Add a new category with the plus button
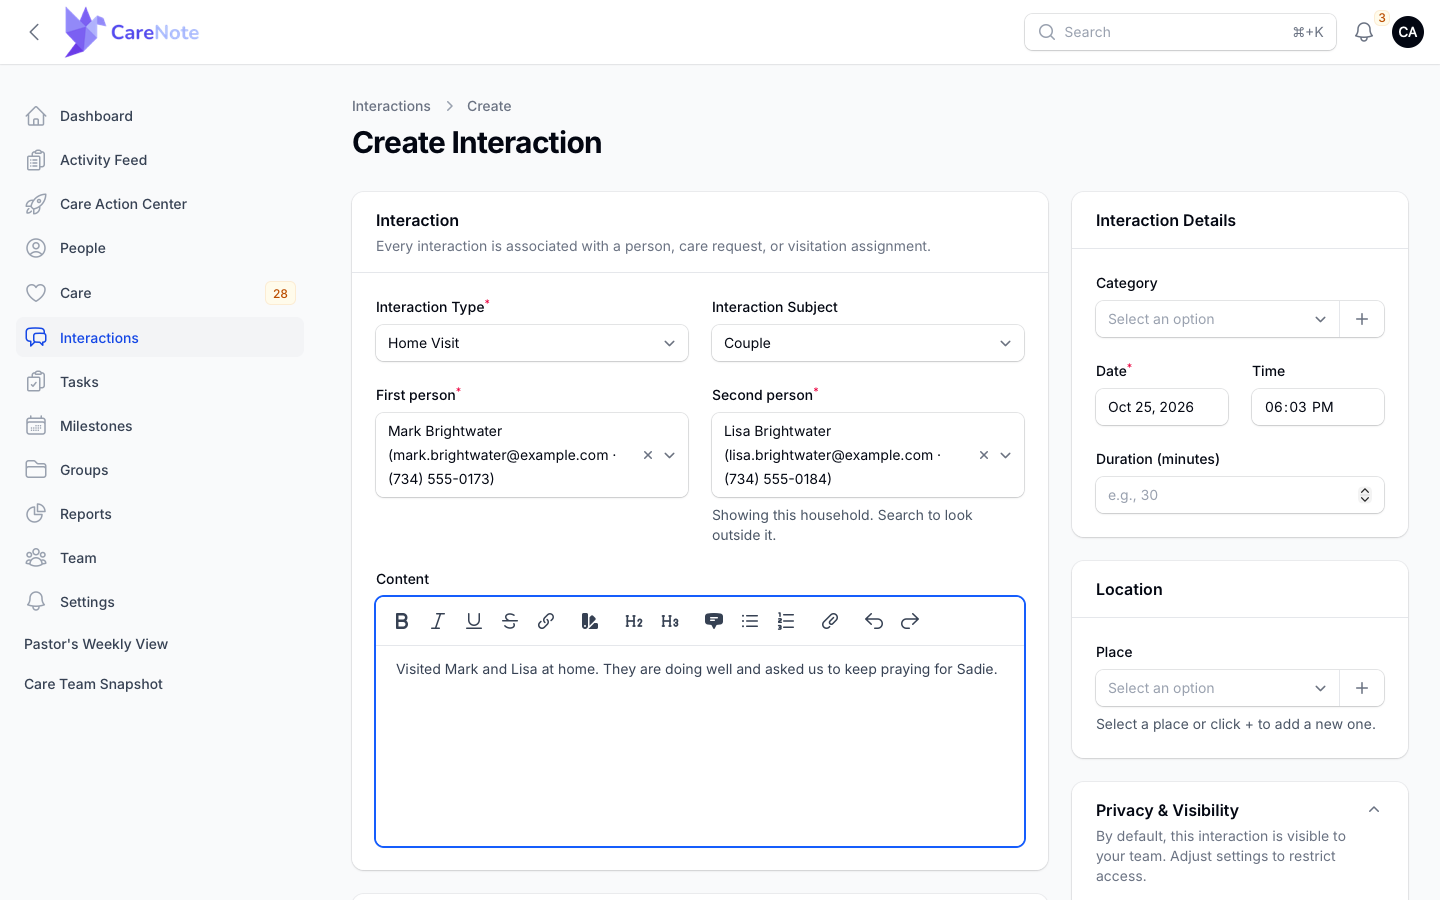Image resolution: width=1440 pixels, height=900 pixels. point(1362,319)
